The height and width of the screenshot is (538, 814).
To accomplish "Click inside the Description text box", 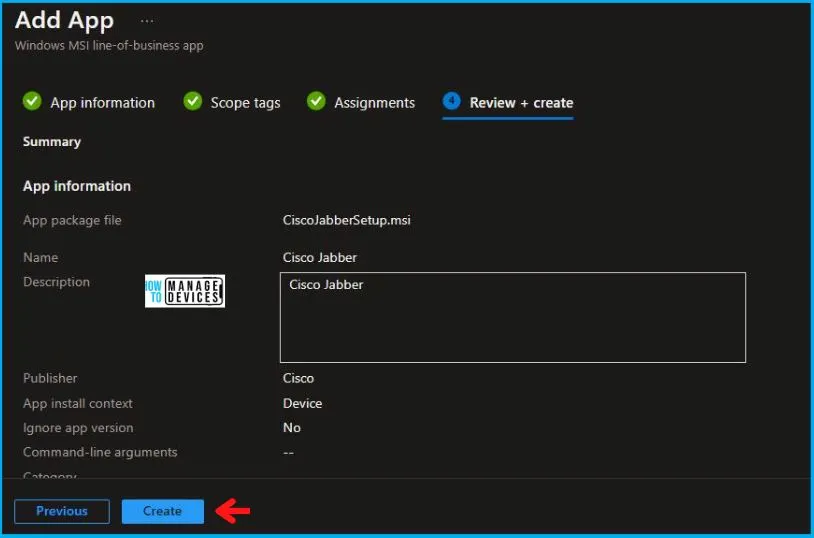I will pos(513,317).
